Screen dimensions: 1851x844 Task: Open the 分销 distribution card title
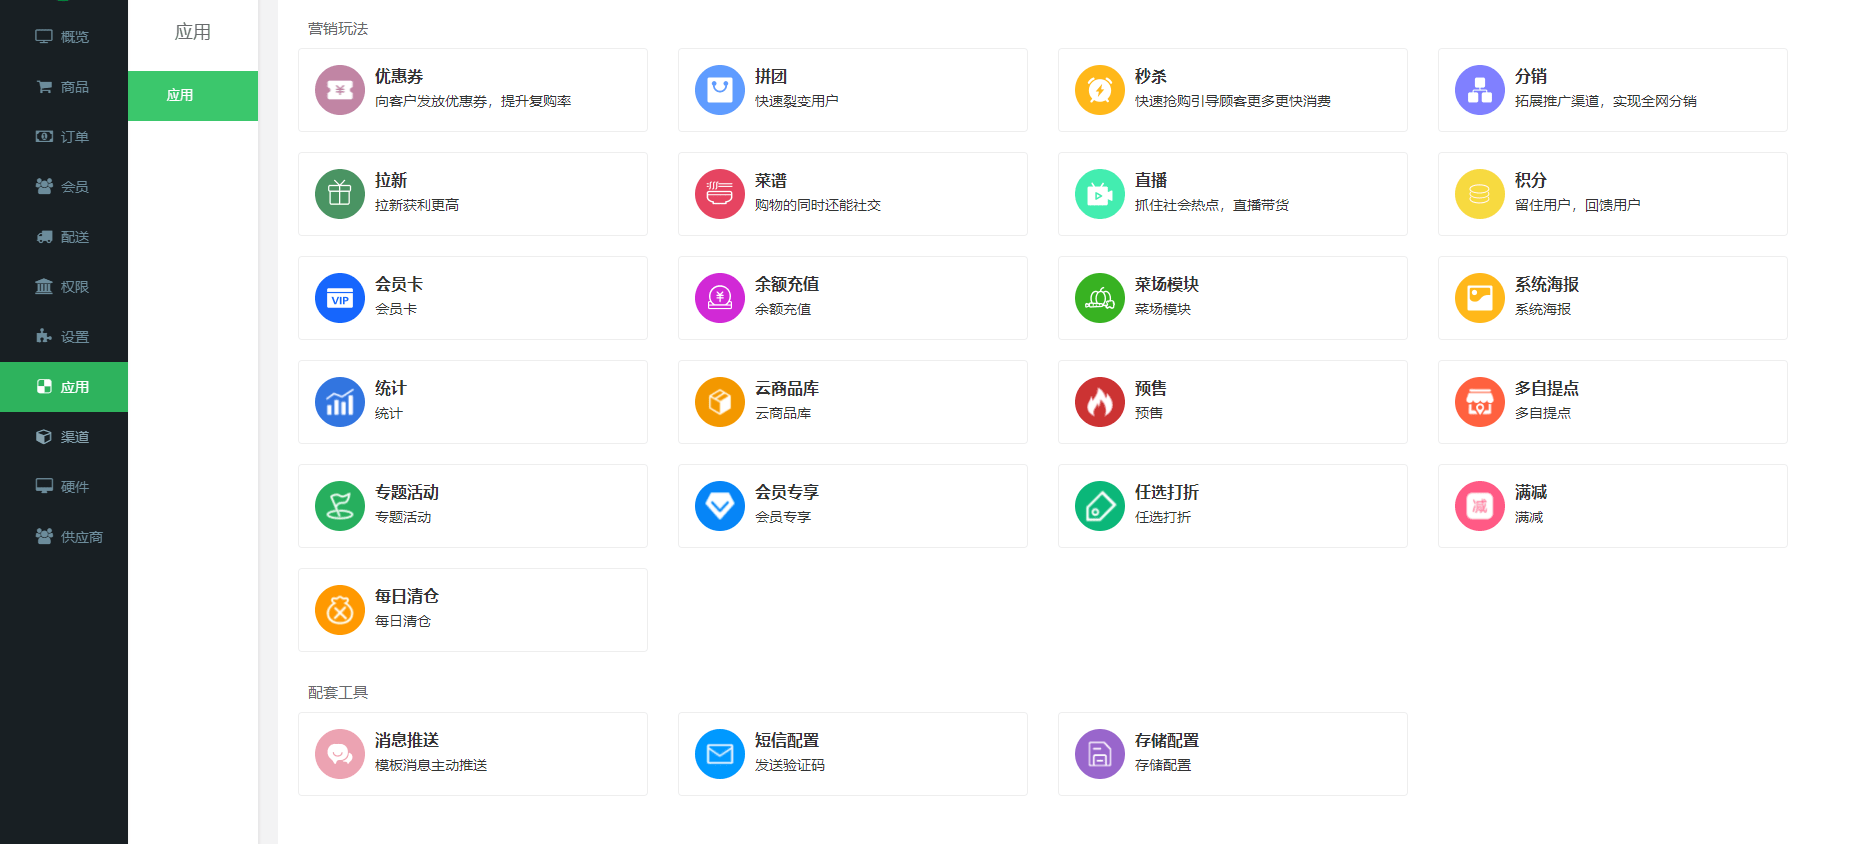(1530, 77)
